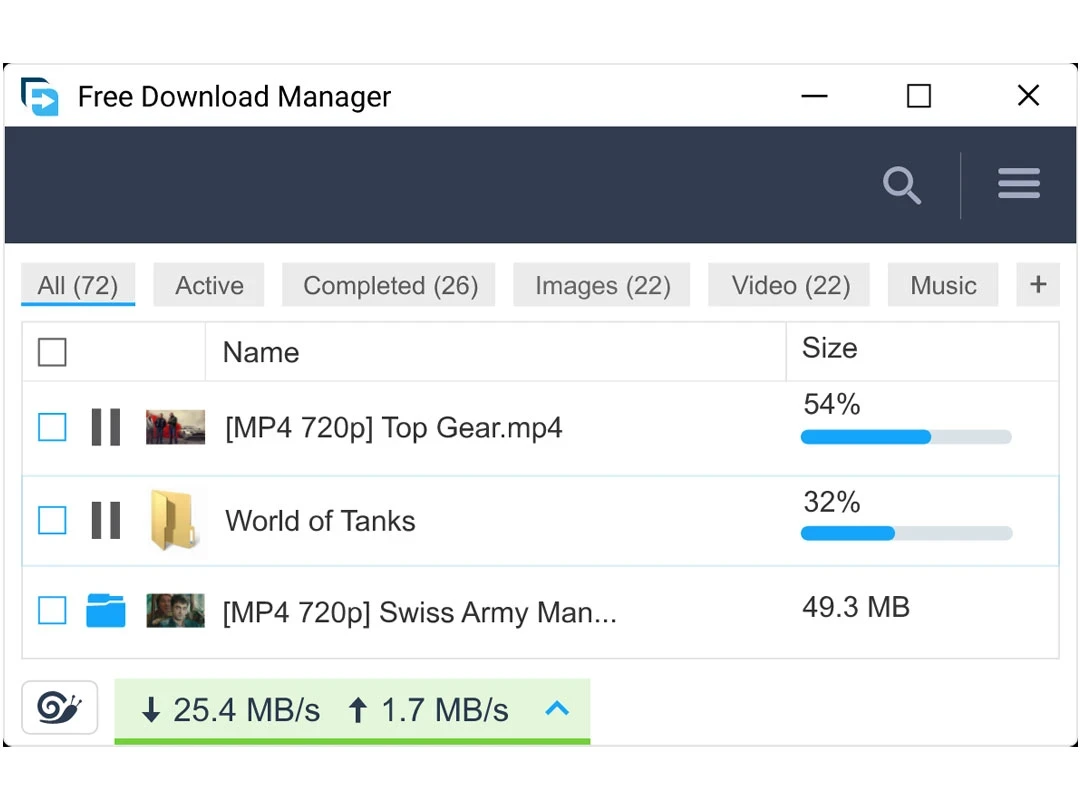Click the World of Tanks folder icon
1080x810 pixels.
[x=175, y=519]
